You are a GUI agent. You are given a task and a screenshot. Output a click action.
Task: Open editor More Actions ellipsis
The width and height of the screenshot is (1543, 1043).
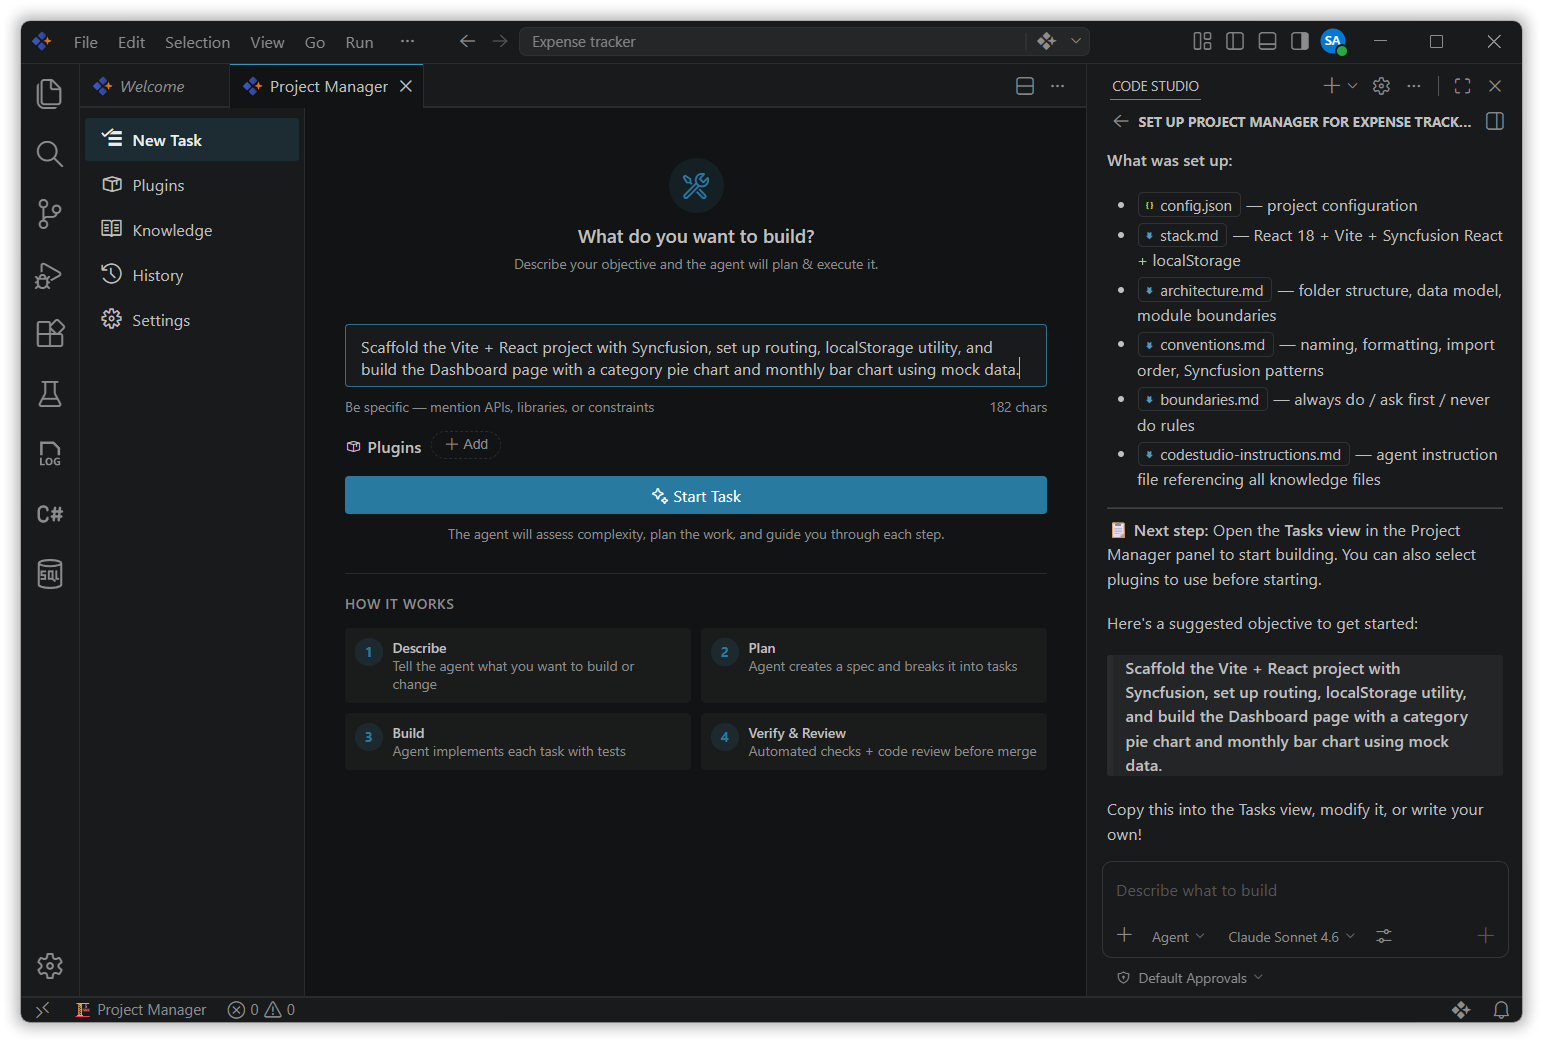pos(1057,86)
